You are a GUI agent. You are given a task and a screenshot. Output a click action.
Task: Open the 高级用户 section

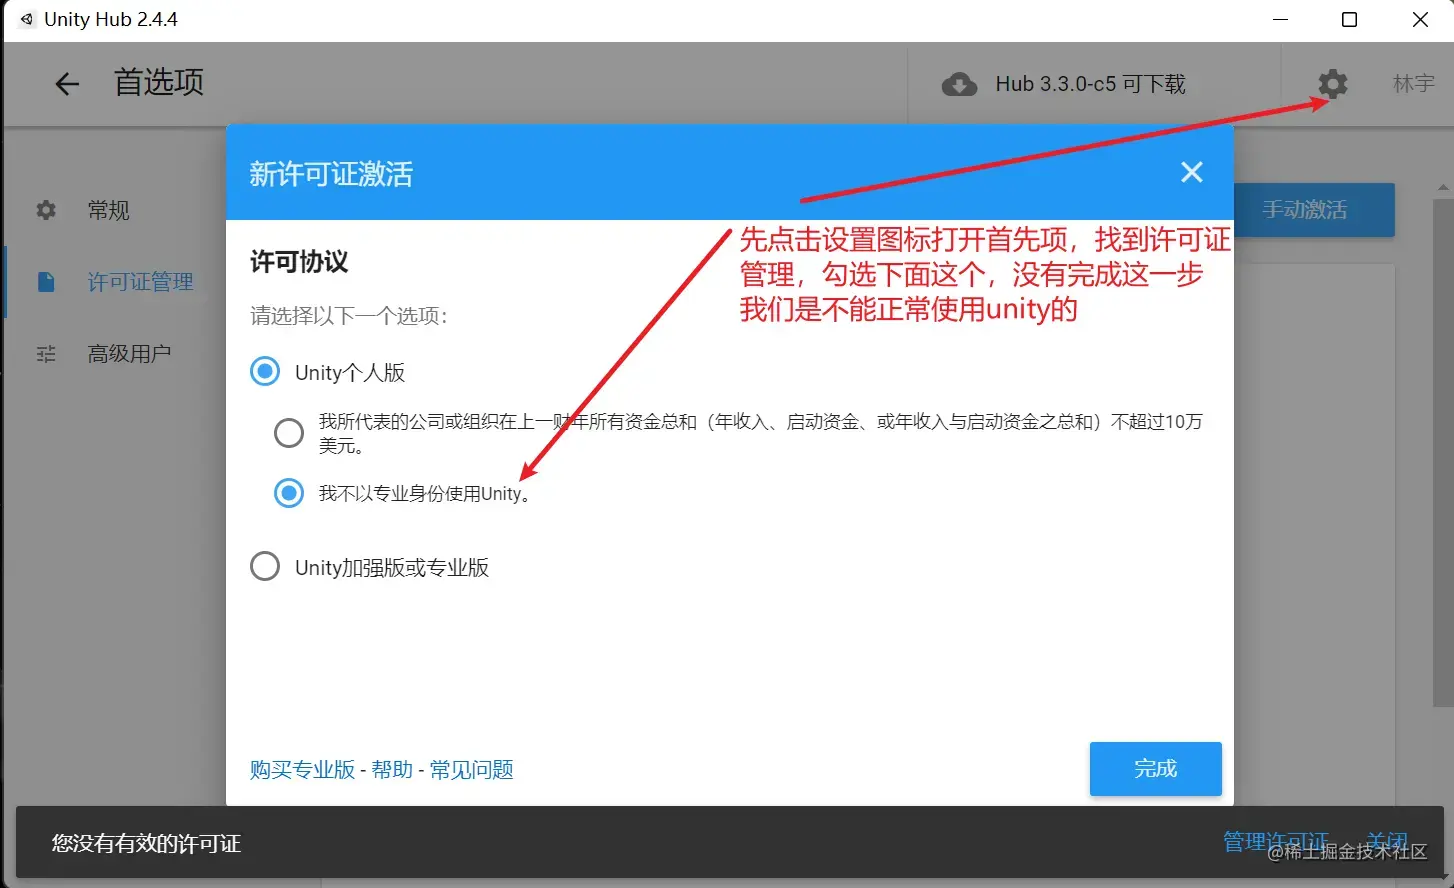coord(130,354)
